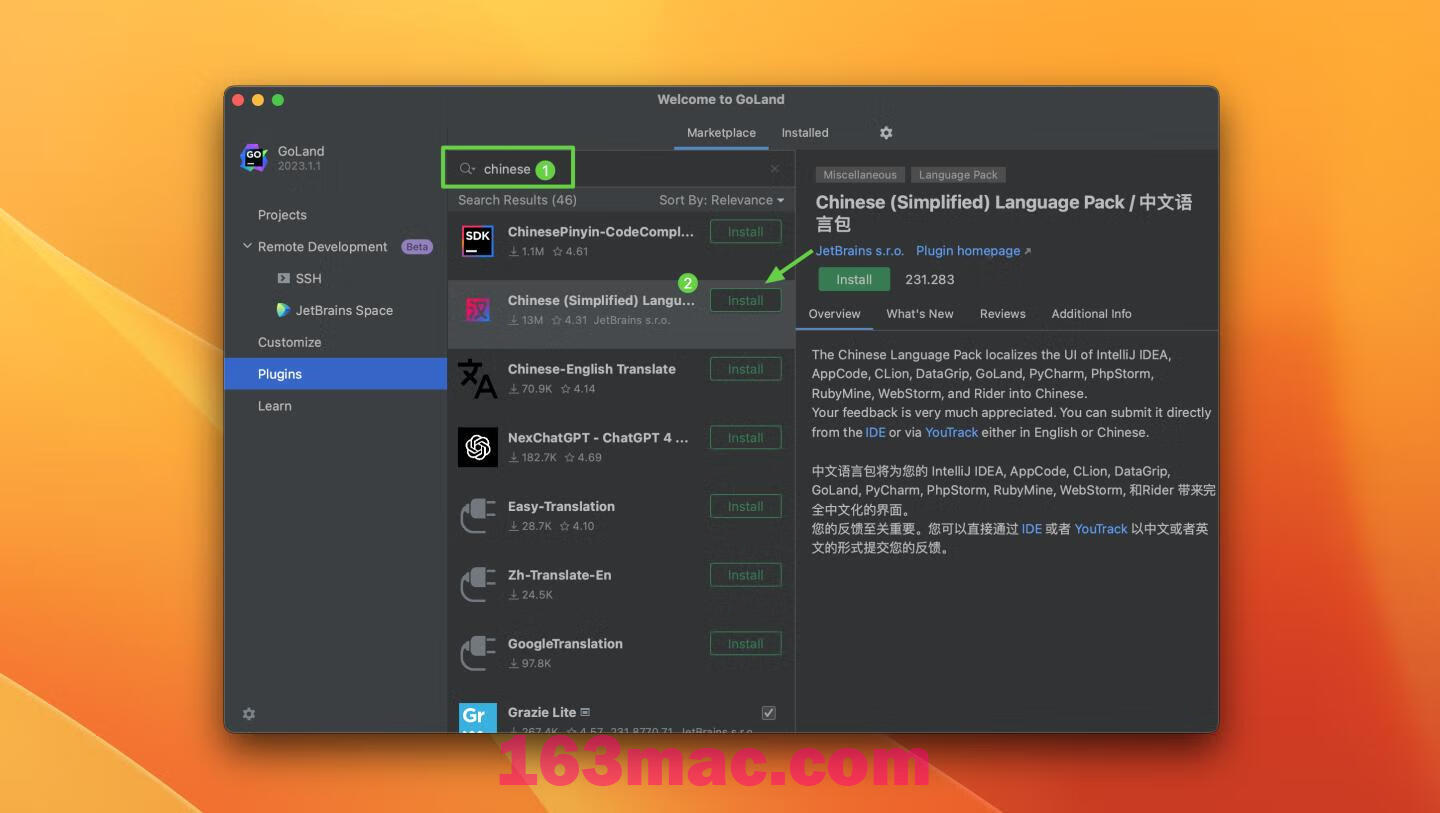
Task: Select the GoogleTranslation plug icon
Action: (x=478, y=654)
